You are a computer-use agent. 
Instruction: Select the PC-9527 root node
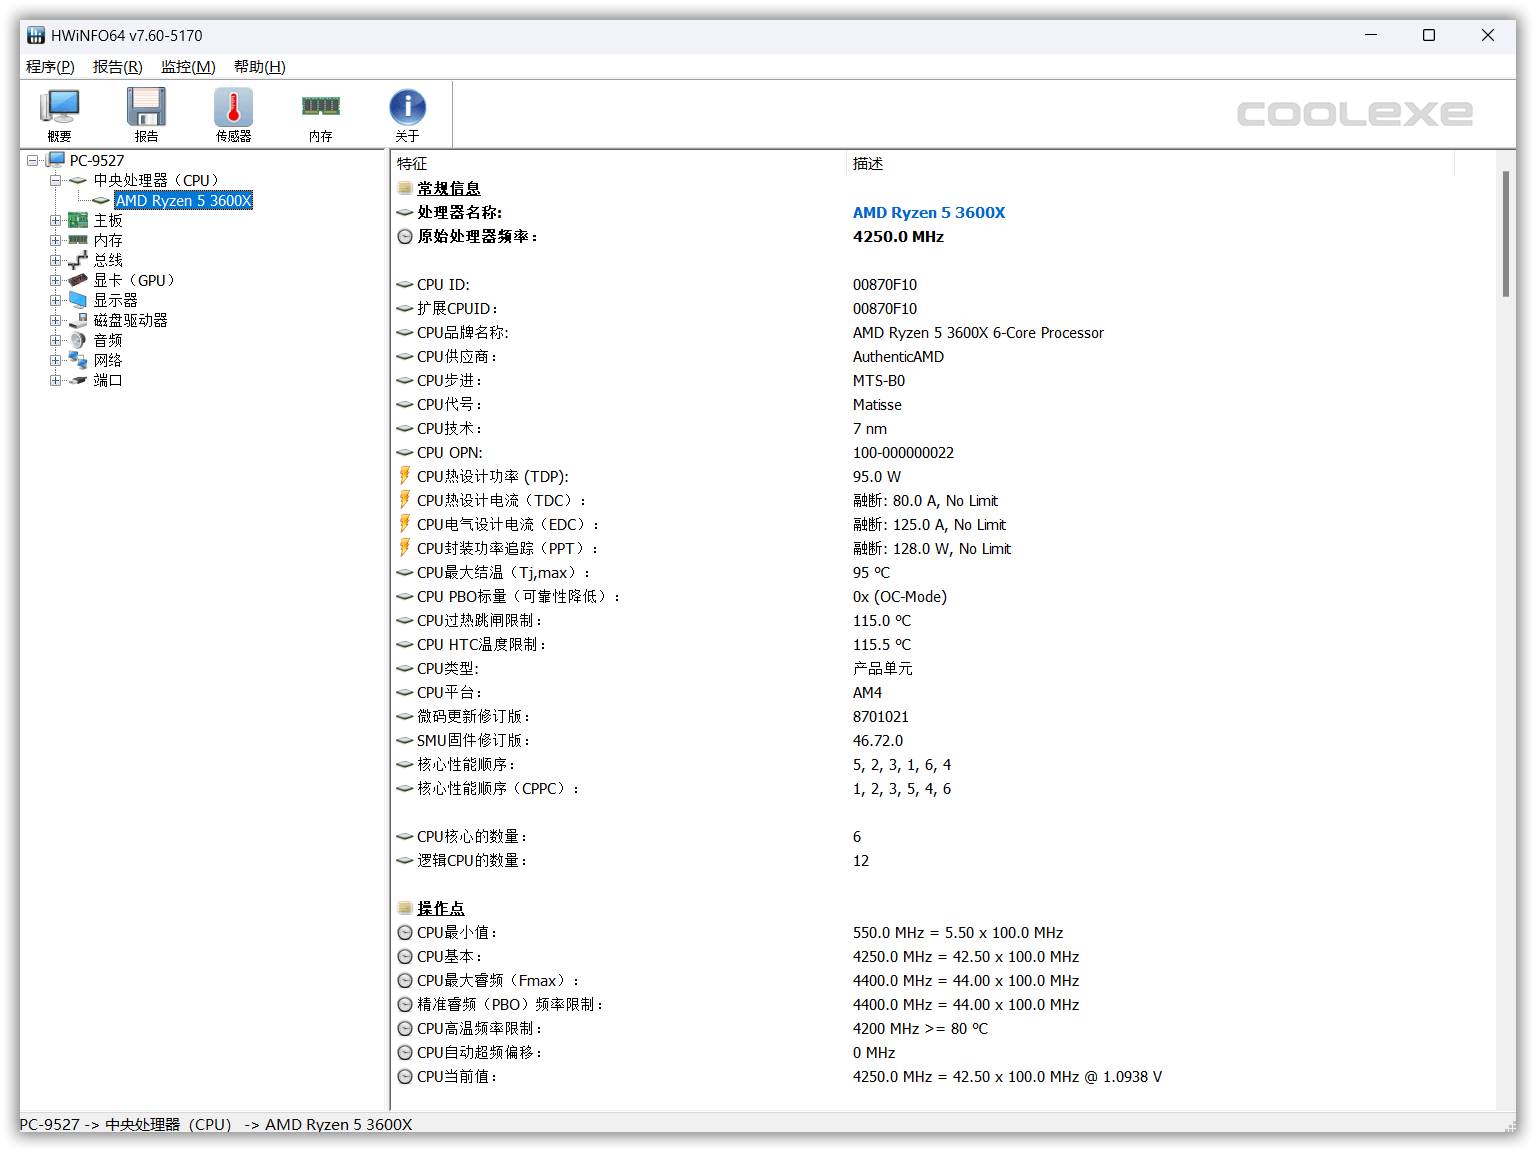96,160
